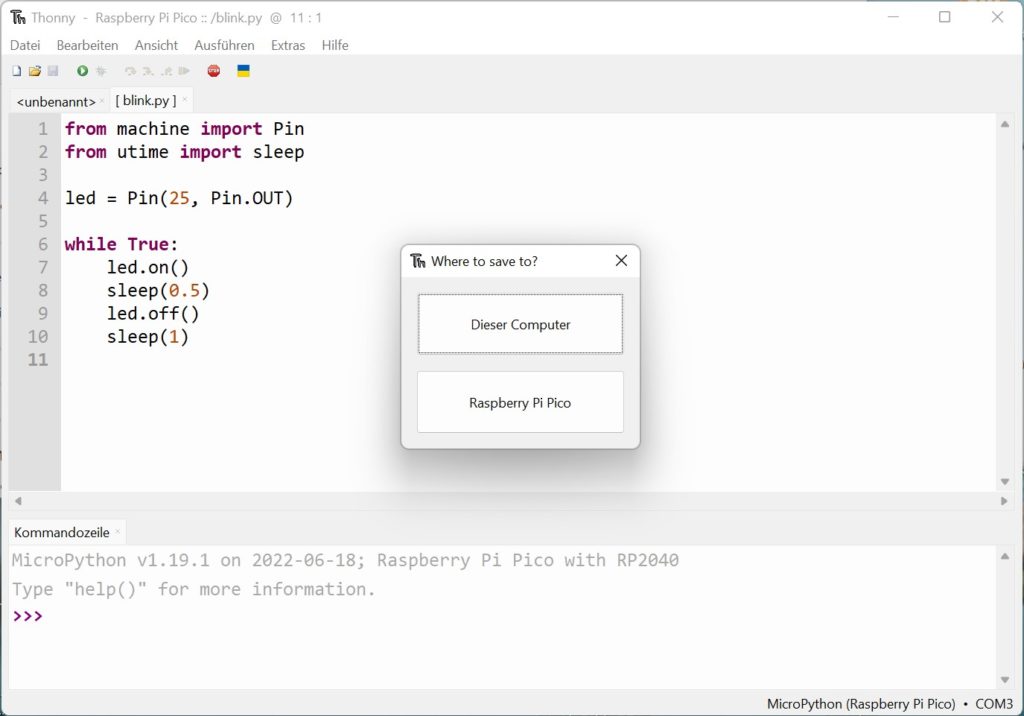This screenshot has height=716, width=1024.
Task: Click the Step over debug icon
Action: click(130, 71)
